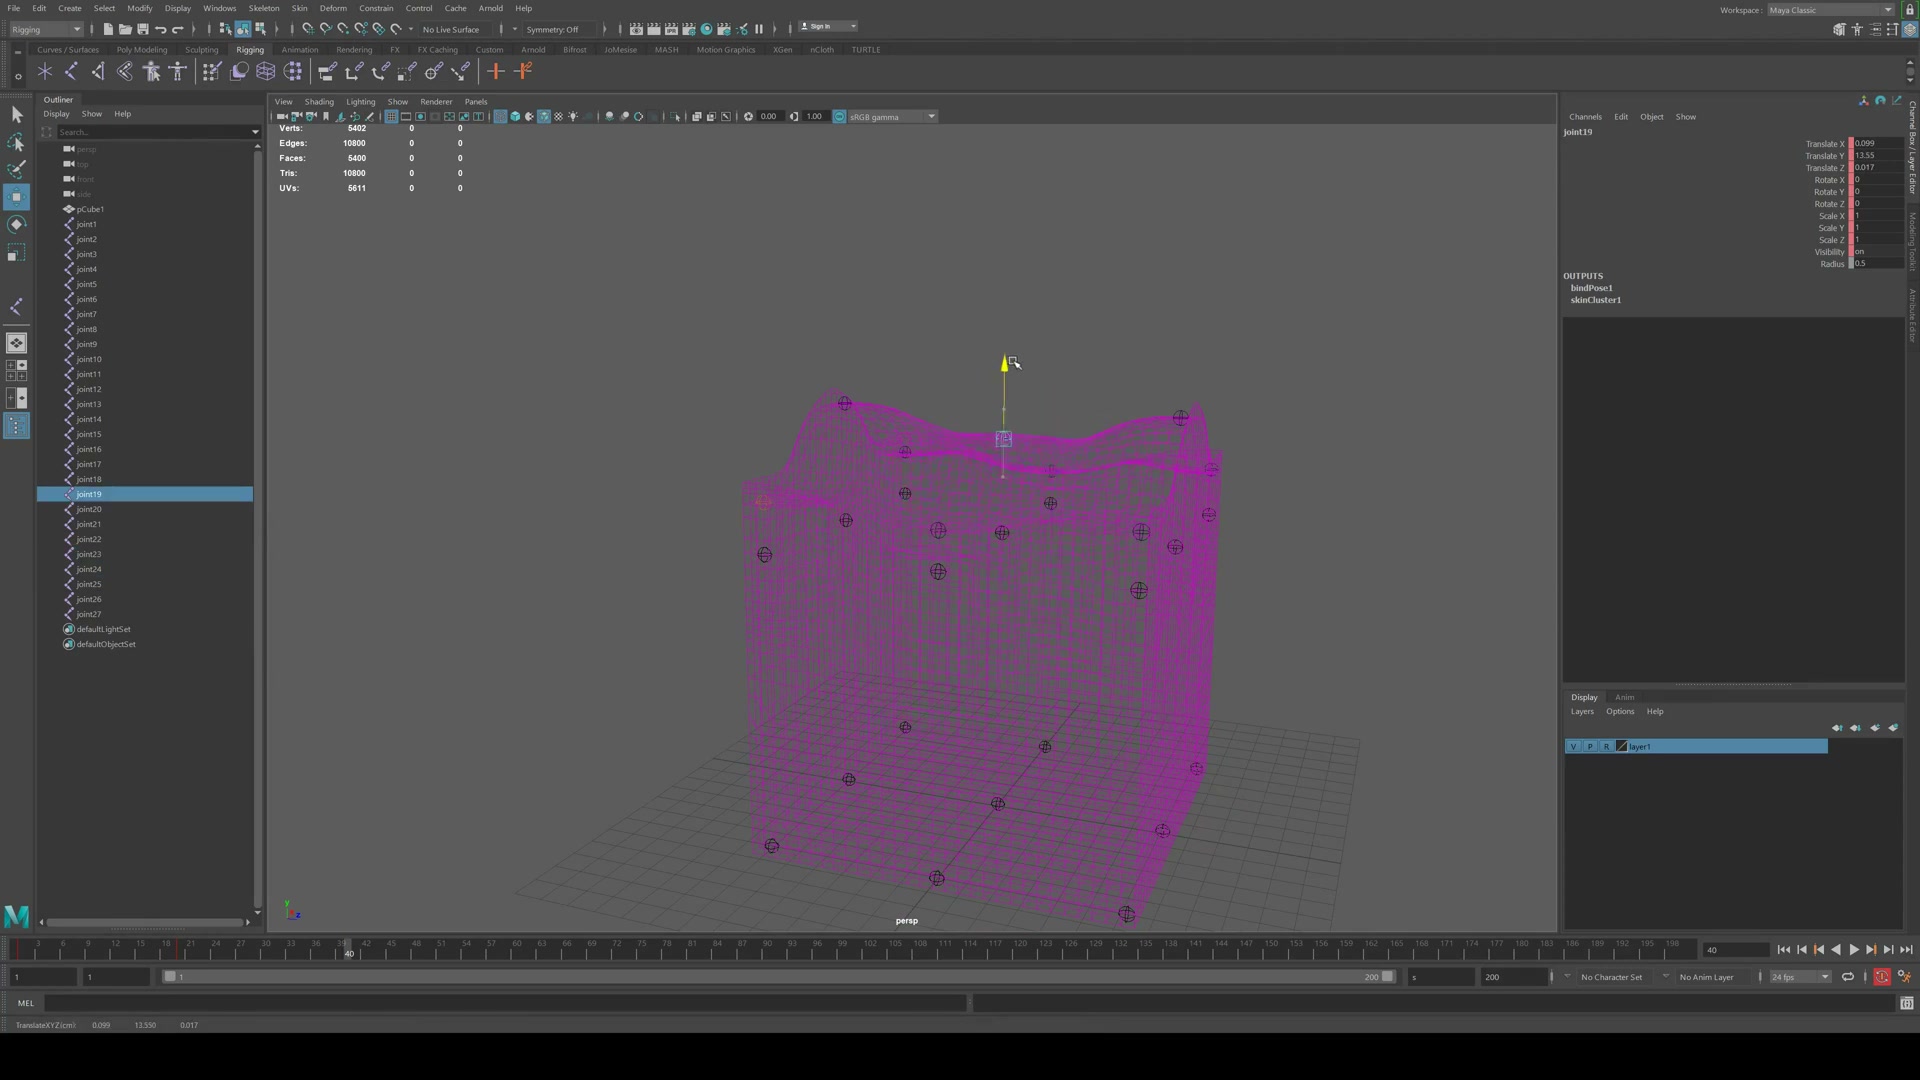Open the 24 fps frame rate dropdown
Screen dimensions: 1920x1080
point(1800,977)
